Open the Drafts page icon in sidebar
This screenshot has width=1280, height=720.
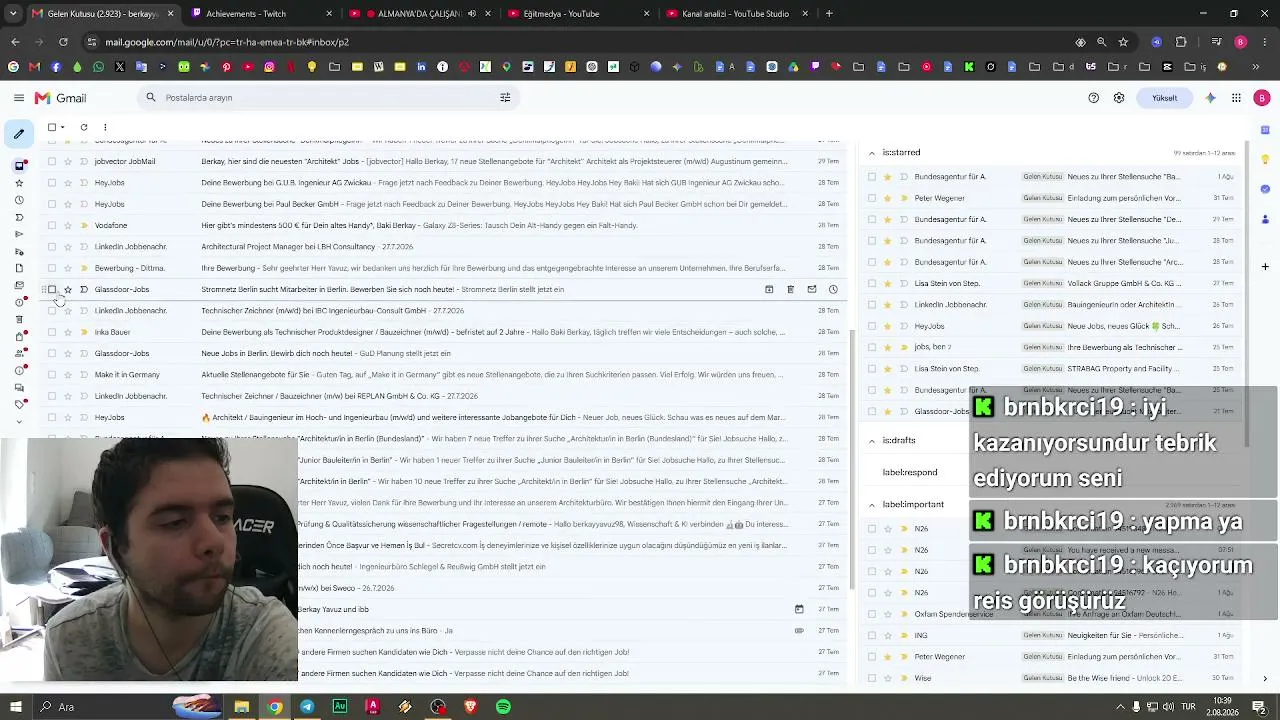click(x=19, y=268)
